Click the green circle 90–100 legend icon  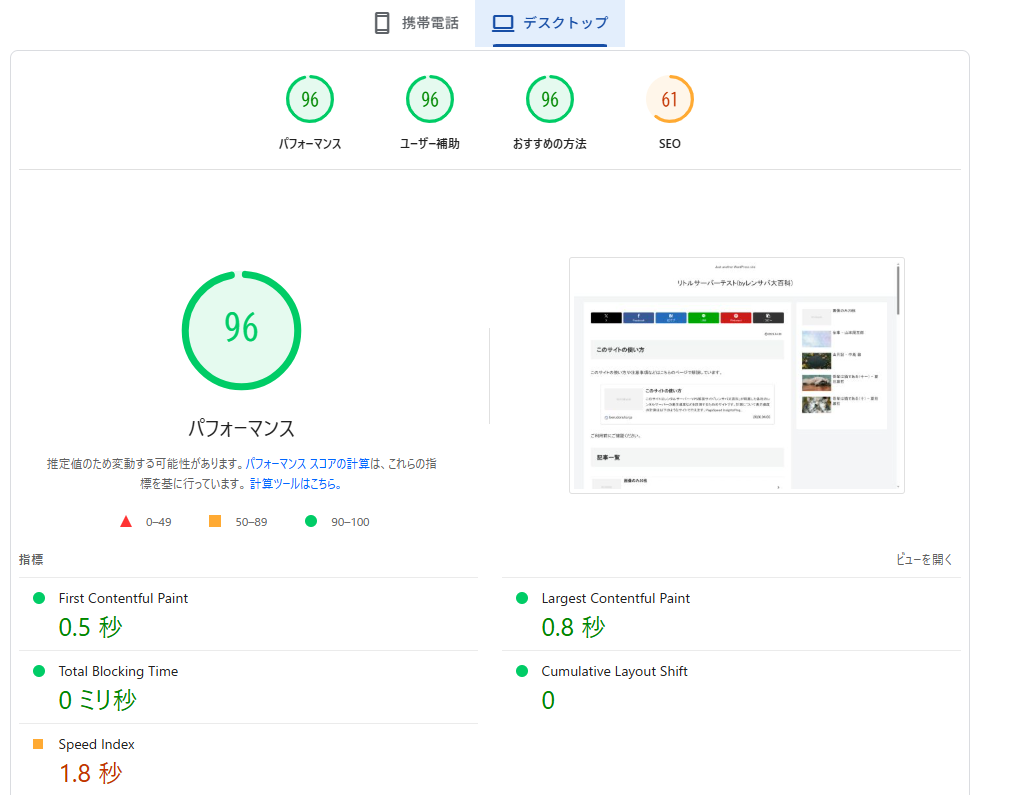(311, 521)
